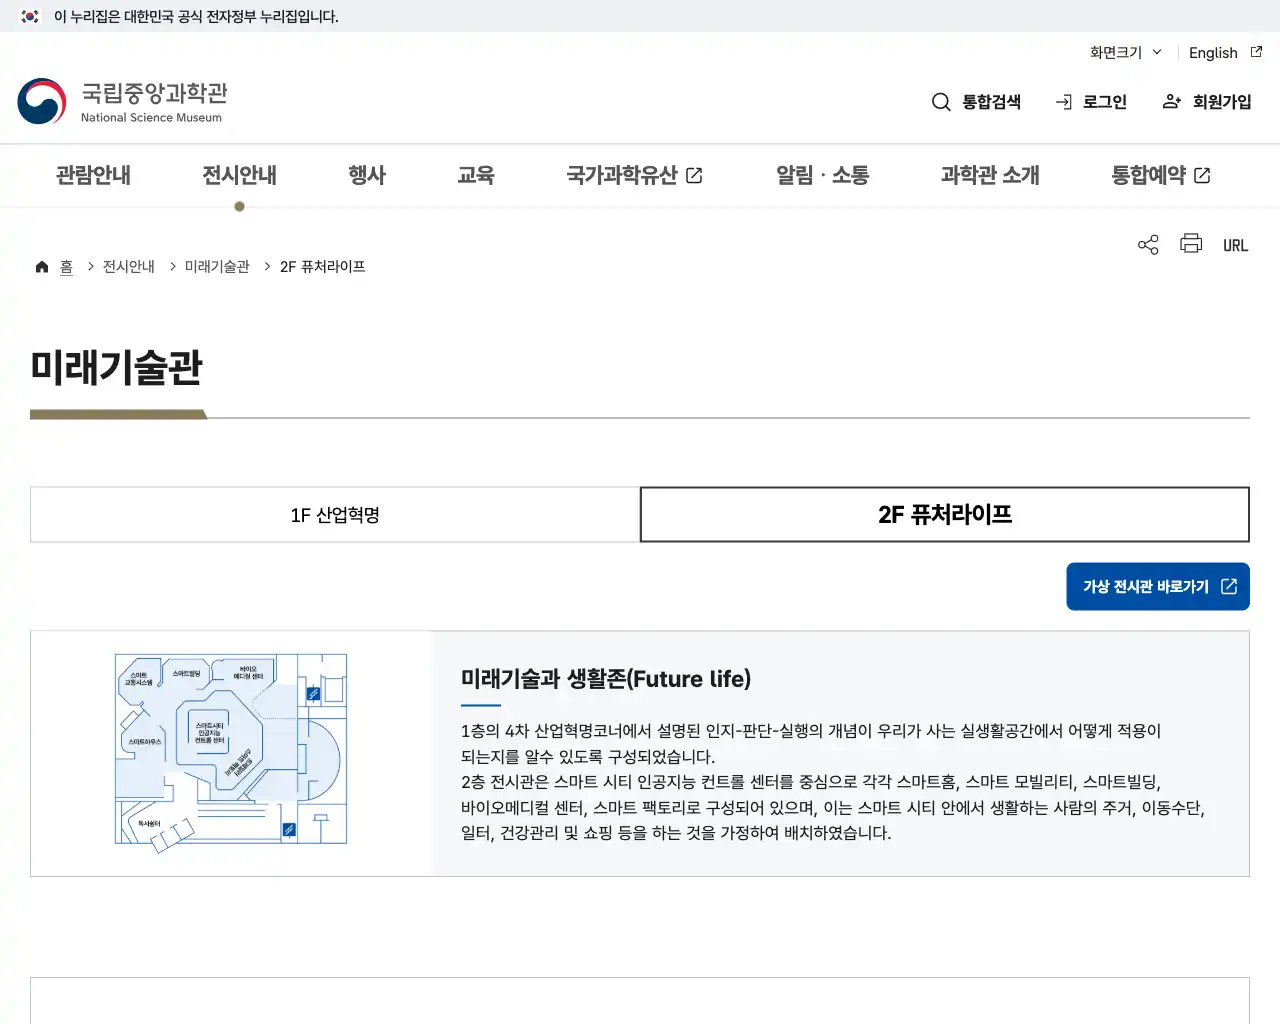The height and width of the screenshot is (1024, 1280).
Task: Click the National Science Museum logo
Action: click(x=122, y=100)
